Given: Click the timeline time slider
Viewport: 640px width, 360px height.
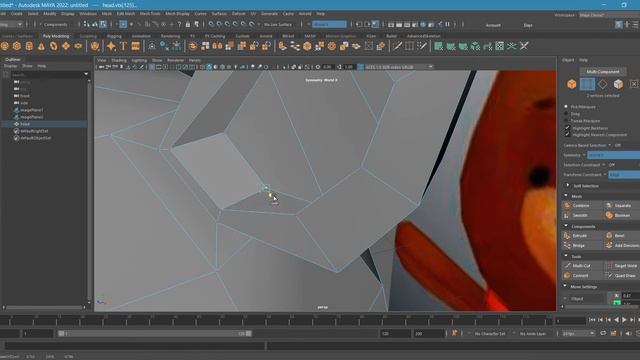Looking at the screenshot, I should click(278, 320).
